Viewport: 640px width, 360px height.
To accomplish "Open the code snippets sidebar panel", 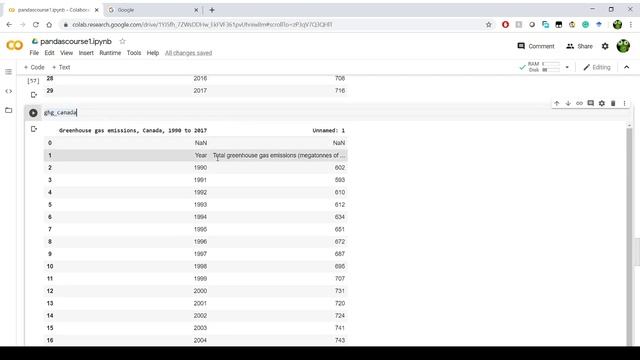I will click(8, 91).
